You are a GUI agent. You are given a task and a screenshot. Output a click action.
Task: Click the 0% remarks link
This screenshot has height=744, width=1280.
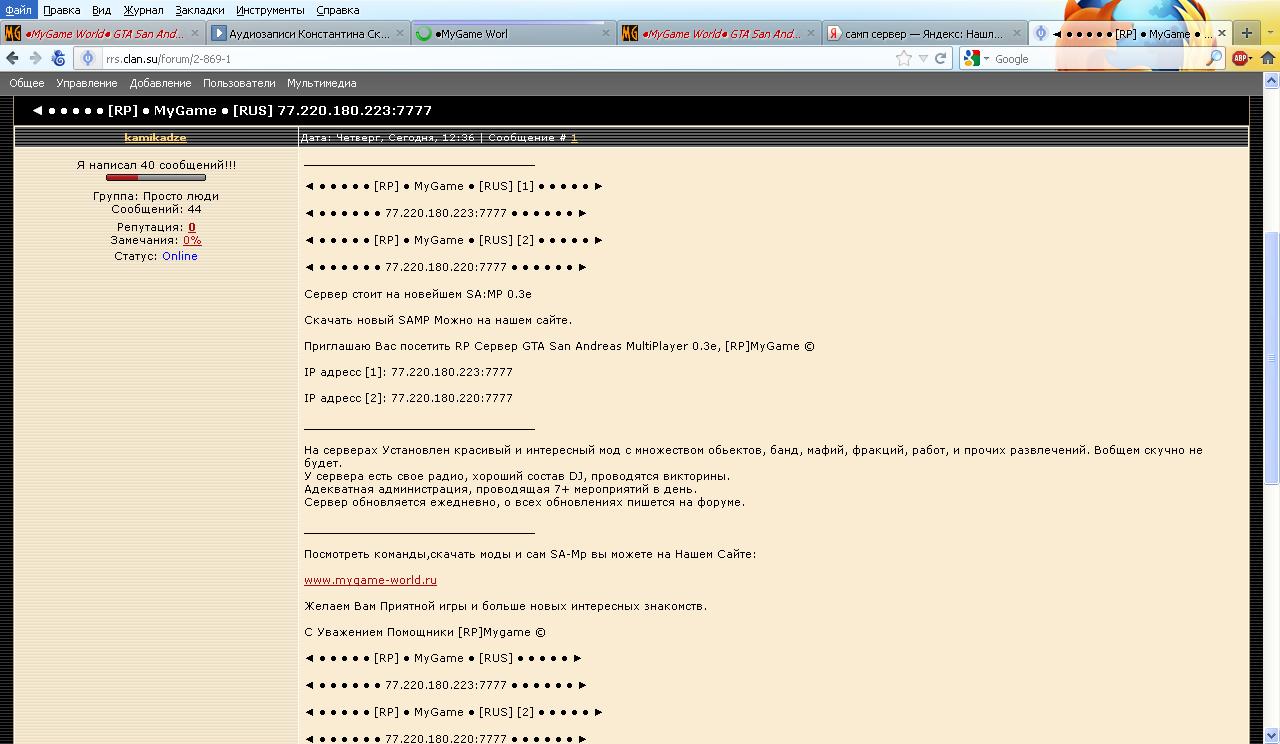(x=192, y=240)
